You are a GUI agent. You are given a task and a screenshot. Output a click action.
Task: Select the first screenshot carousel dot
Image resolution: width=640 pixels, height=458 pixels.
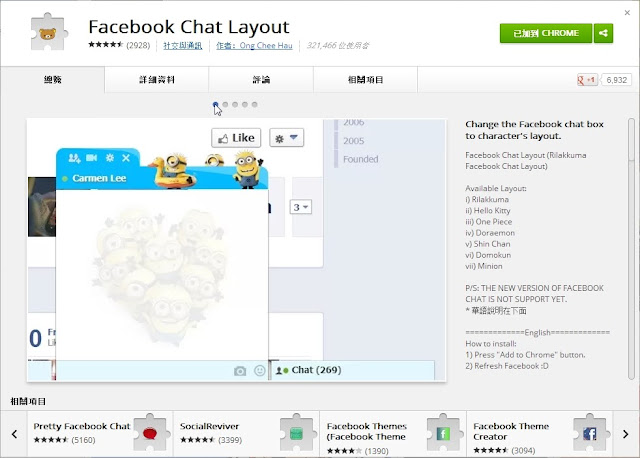click(216, 104)
